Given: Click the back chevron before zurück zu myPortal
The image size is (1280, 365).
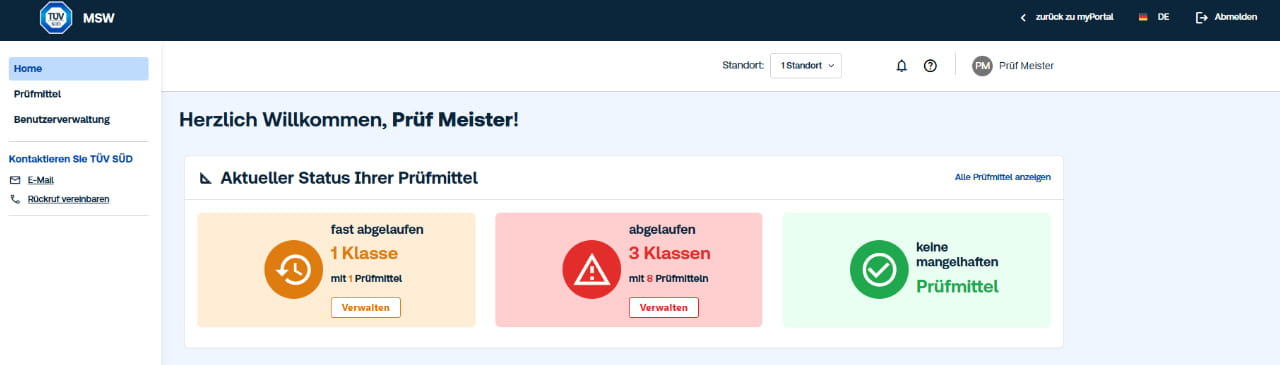Looking at the screenshot, I should tap(1023, 18).
